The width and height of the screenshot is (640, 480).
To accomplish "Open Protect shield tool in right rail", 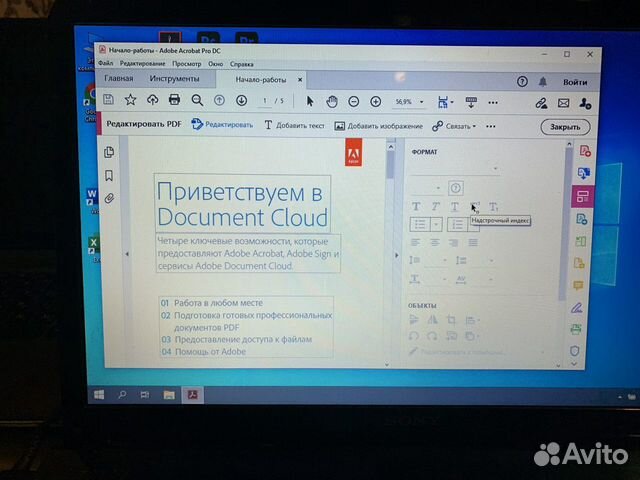I will point(574,351).
